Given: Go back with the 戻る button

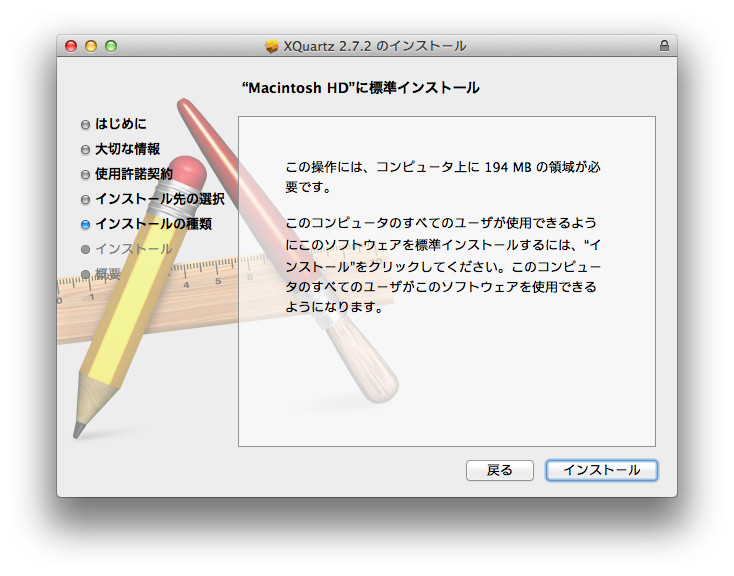Looking at the screenshot, I should [499, 470].
